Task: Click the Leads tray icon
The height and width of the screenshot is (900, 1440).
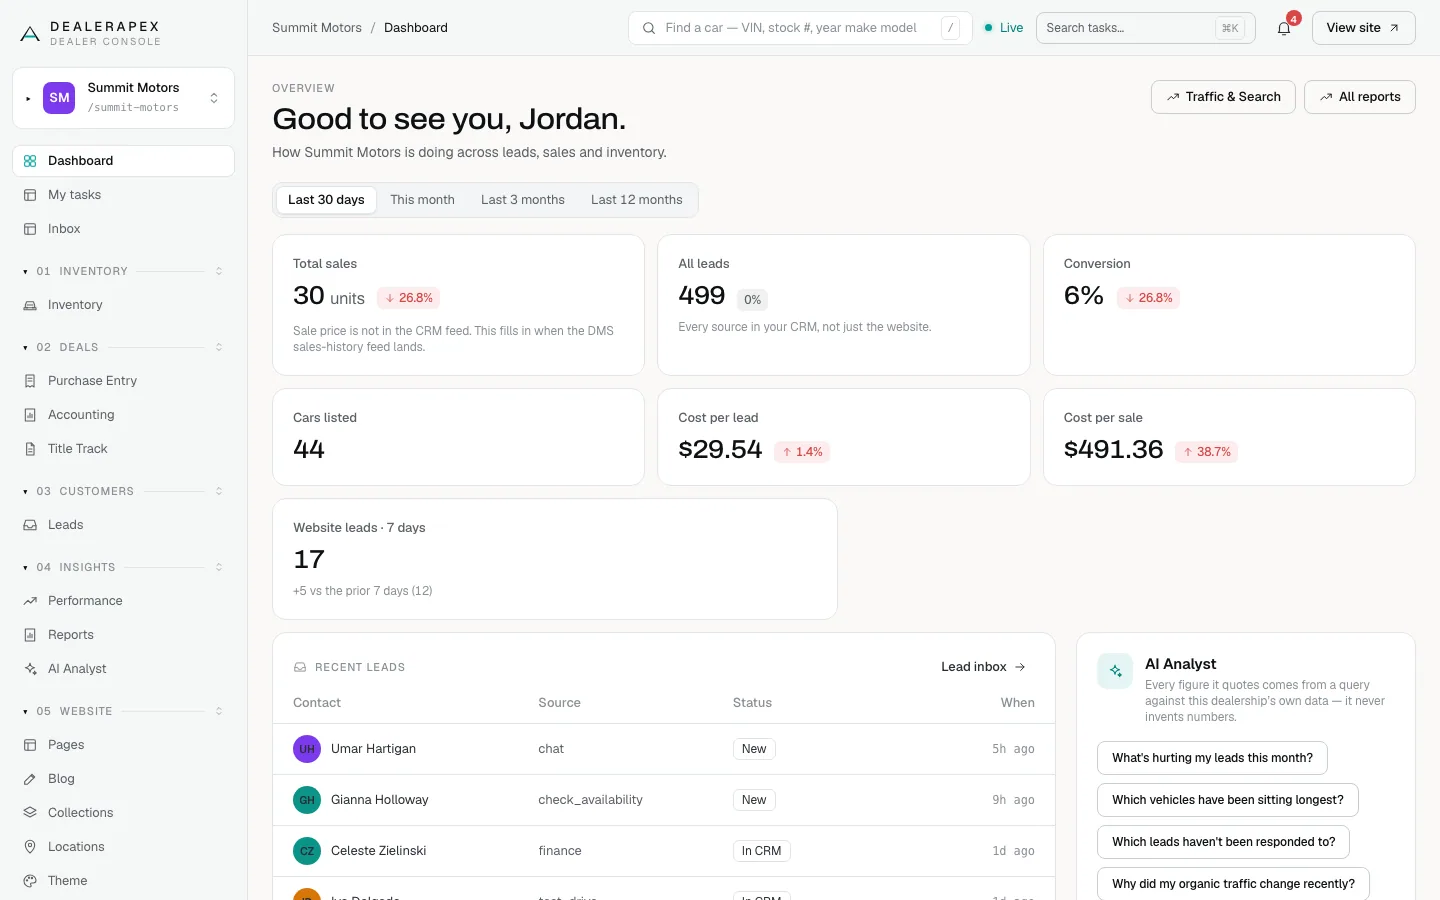Action: tap(30, 525)
